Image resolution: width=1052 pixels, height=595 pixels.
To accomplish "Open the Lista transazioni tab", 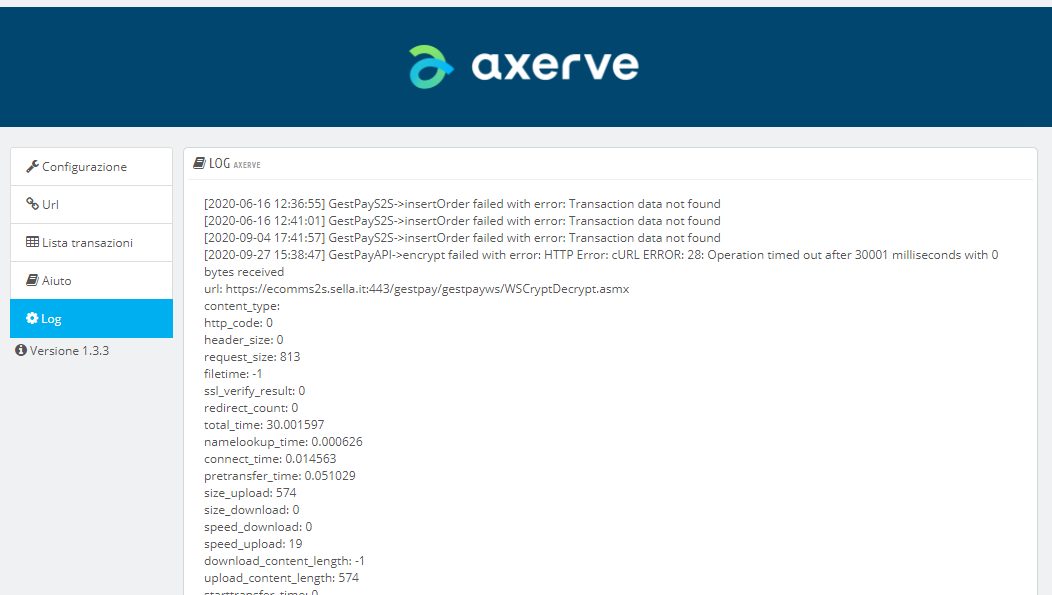I will 91,243.
